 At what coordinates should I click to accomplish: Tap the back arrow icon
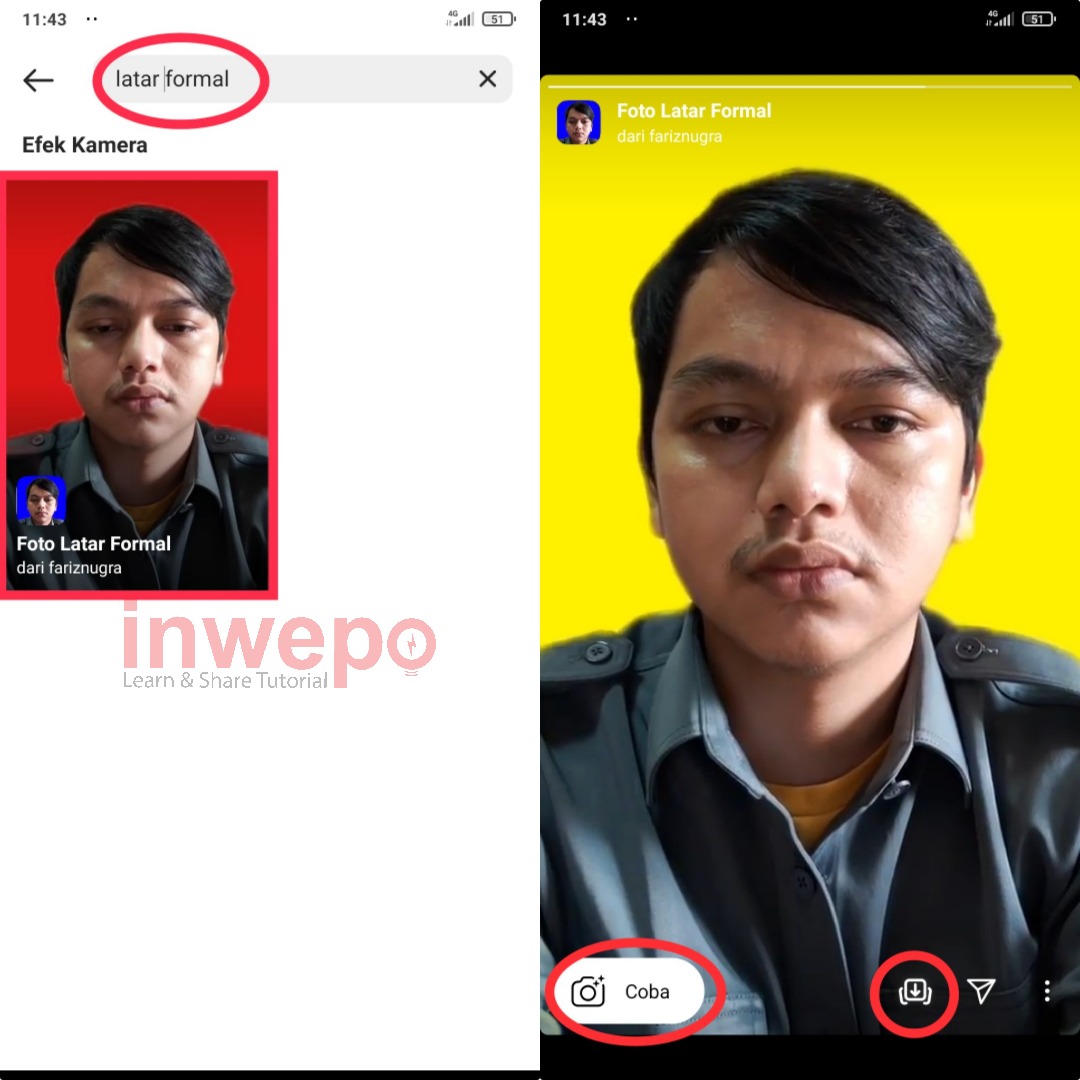tap(38, 79)
